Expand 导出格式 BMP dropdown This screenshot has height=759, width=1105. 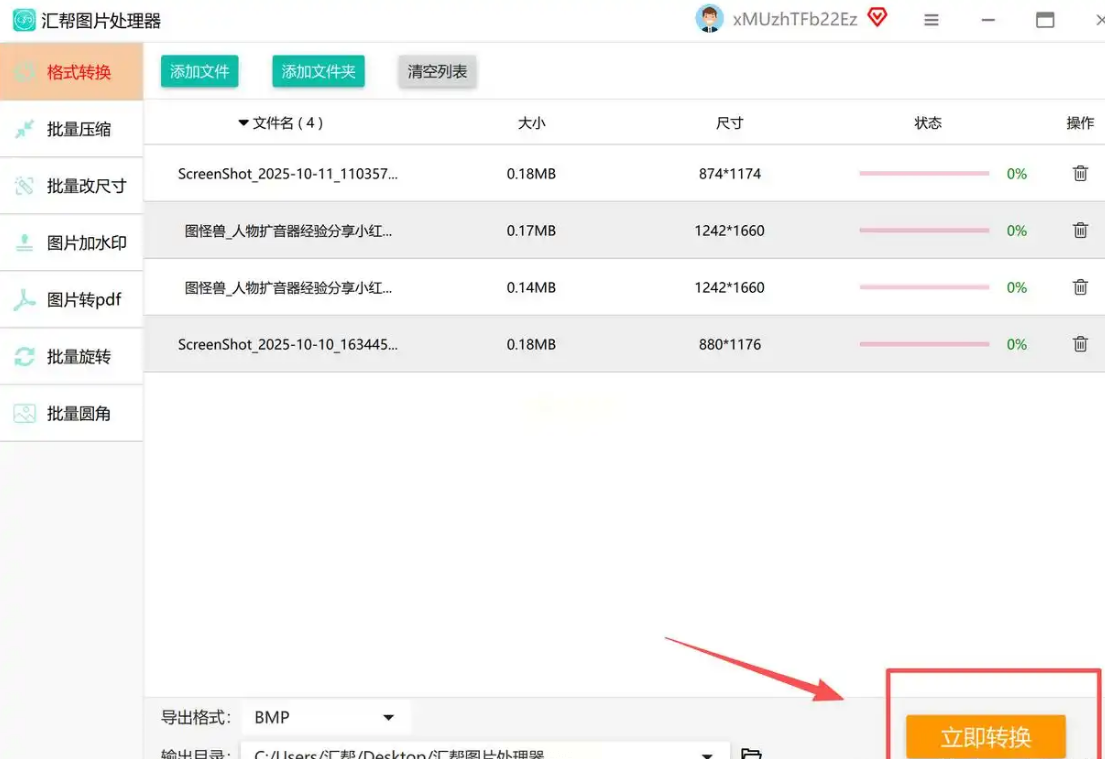click(326, 717)
